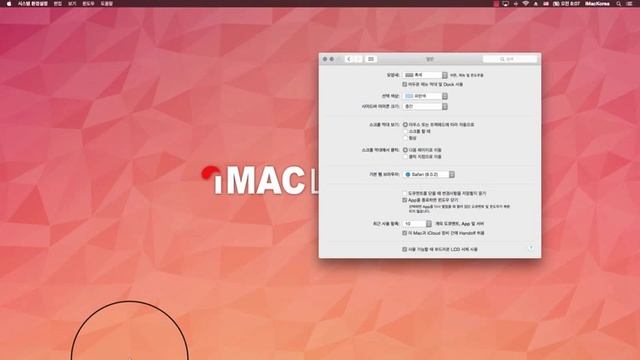Open the Wi-Fi status menu
This screenshot has height=360, width=640.
[526, 4]
